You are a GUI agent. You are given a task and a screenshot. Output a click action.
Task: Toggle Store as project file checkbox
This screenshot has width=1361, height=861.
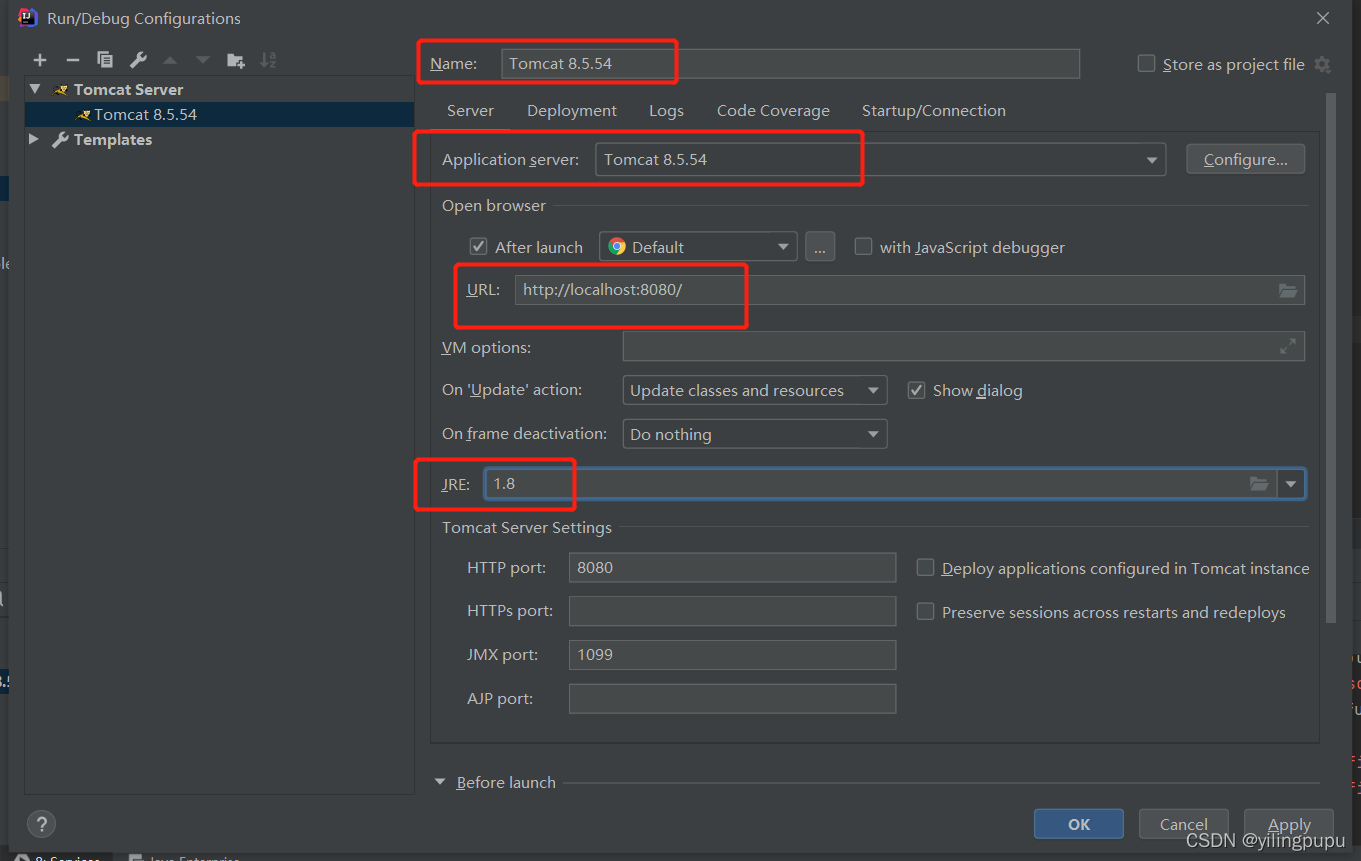1146,63
